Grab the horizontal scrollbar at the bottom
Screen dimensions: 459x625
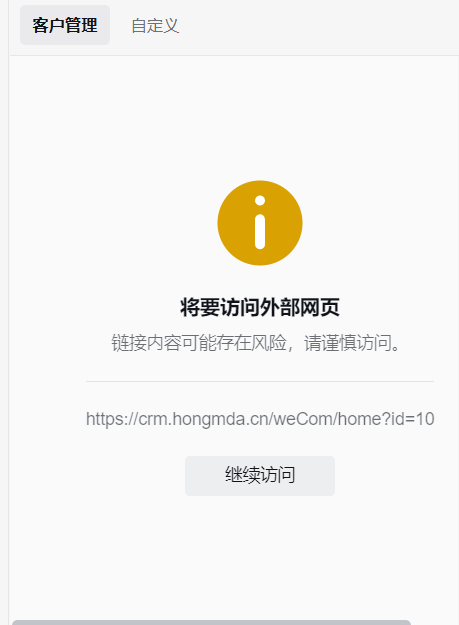point(211,622)
